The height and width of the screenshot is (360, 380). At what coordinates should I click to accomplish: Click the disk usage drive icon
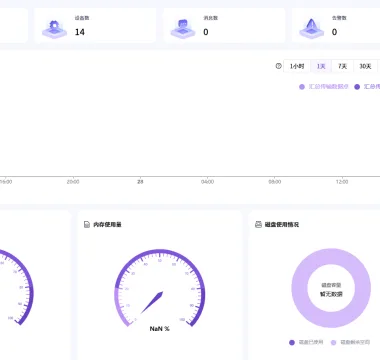click(x=258, y=224)
